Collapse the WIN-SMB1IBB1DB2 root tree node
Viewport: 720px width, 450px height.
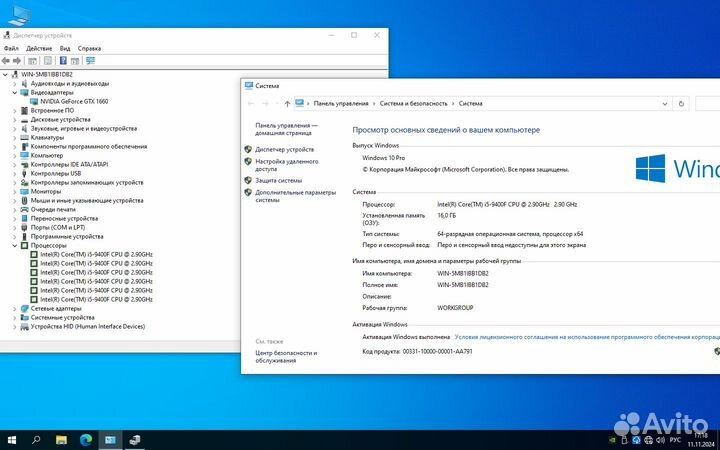pos(6,74)
